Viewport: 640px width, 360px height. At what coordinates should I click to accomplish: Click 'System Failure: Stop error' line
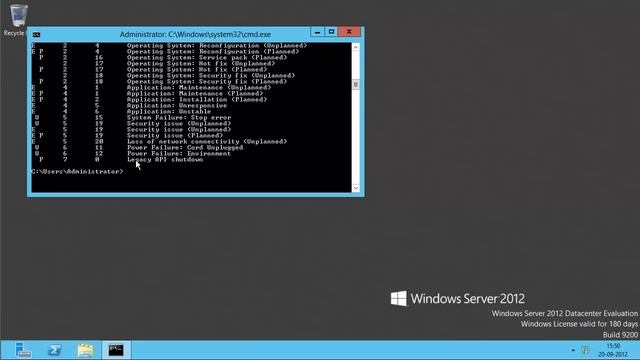(179, 118)
